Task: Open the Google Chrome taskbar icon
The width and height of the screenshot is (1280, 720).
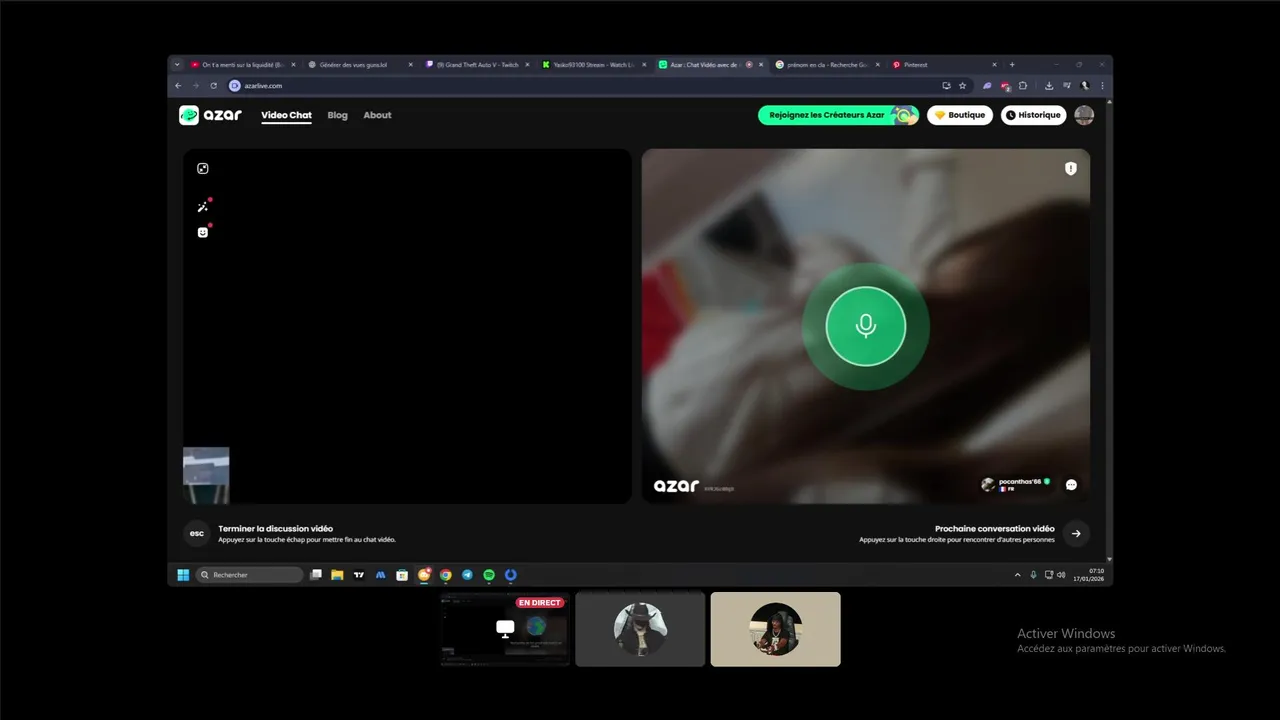Action: click(446, 575)
